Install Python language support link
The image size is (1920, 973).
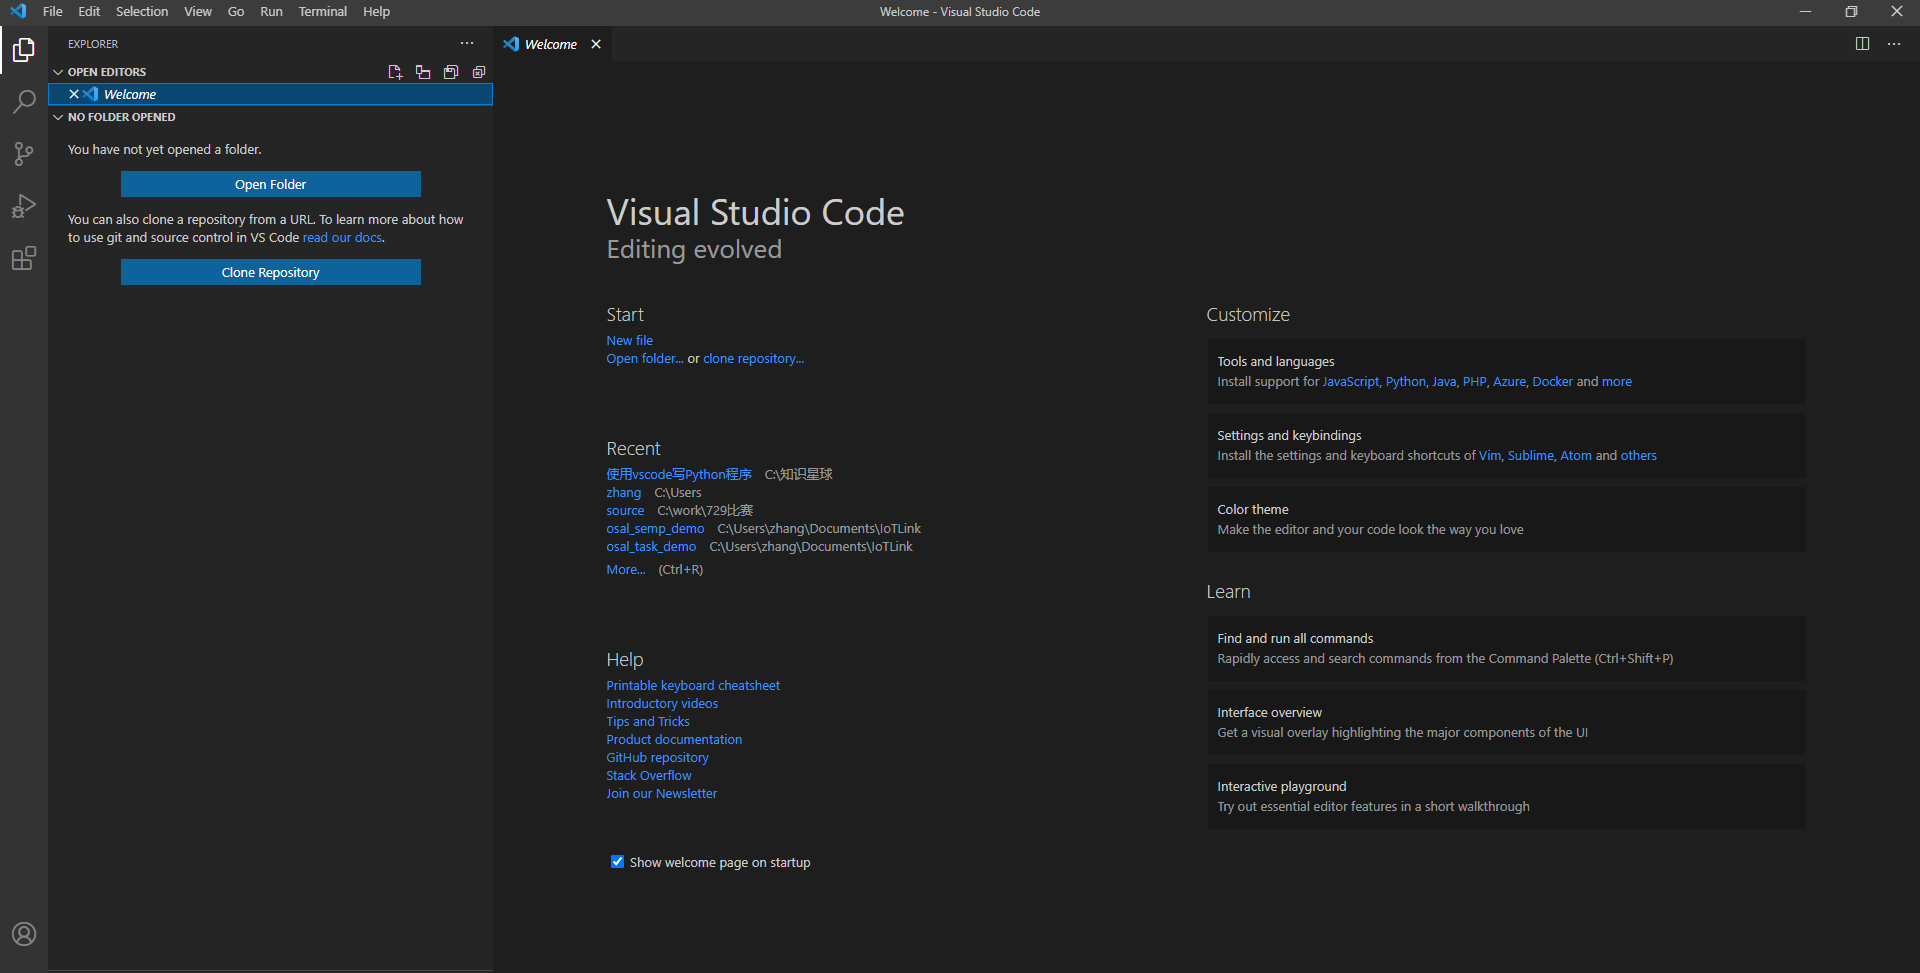point(1405,381)
